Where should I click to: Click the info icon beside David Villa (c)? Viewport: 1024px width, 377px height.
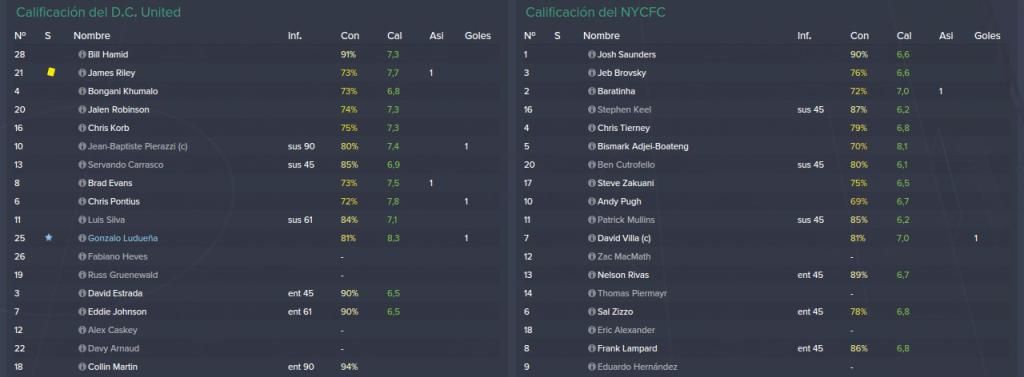tap(592, 238)
